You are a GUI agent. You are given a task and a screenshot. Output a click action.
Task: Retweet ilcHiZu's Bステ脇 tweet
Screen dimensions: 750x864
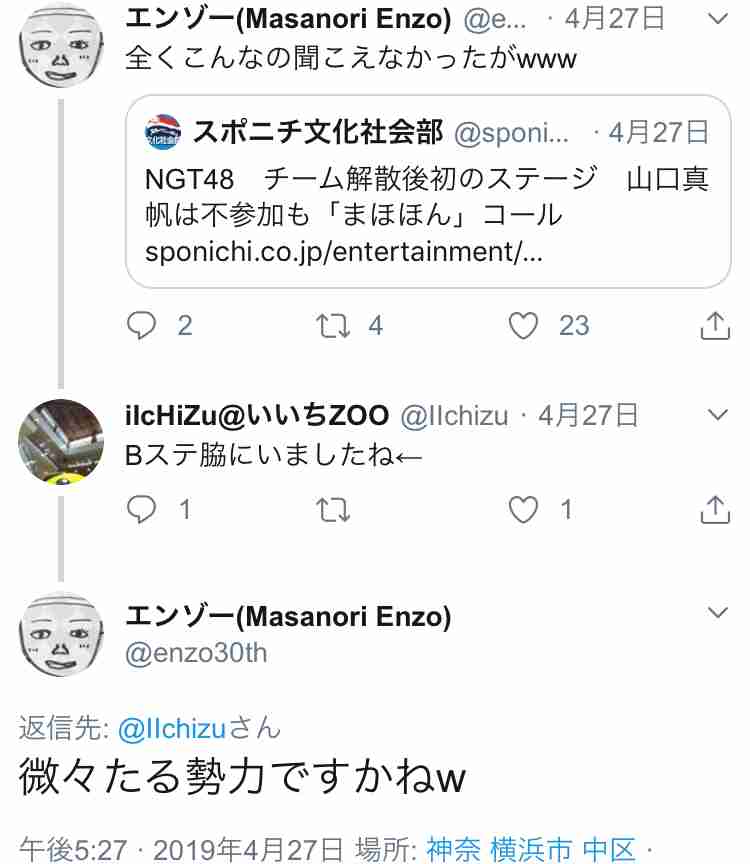point(333,509)
